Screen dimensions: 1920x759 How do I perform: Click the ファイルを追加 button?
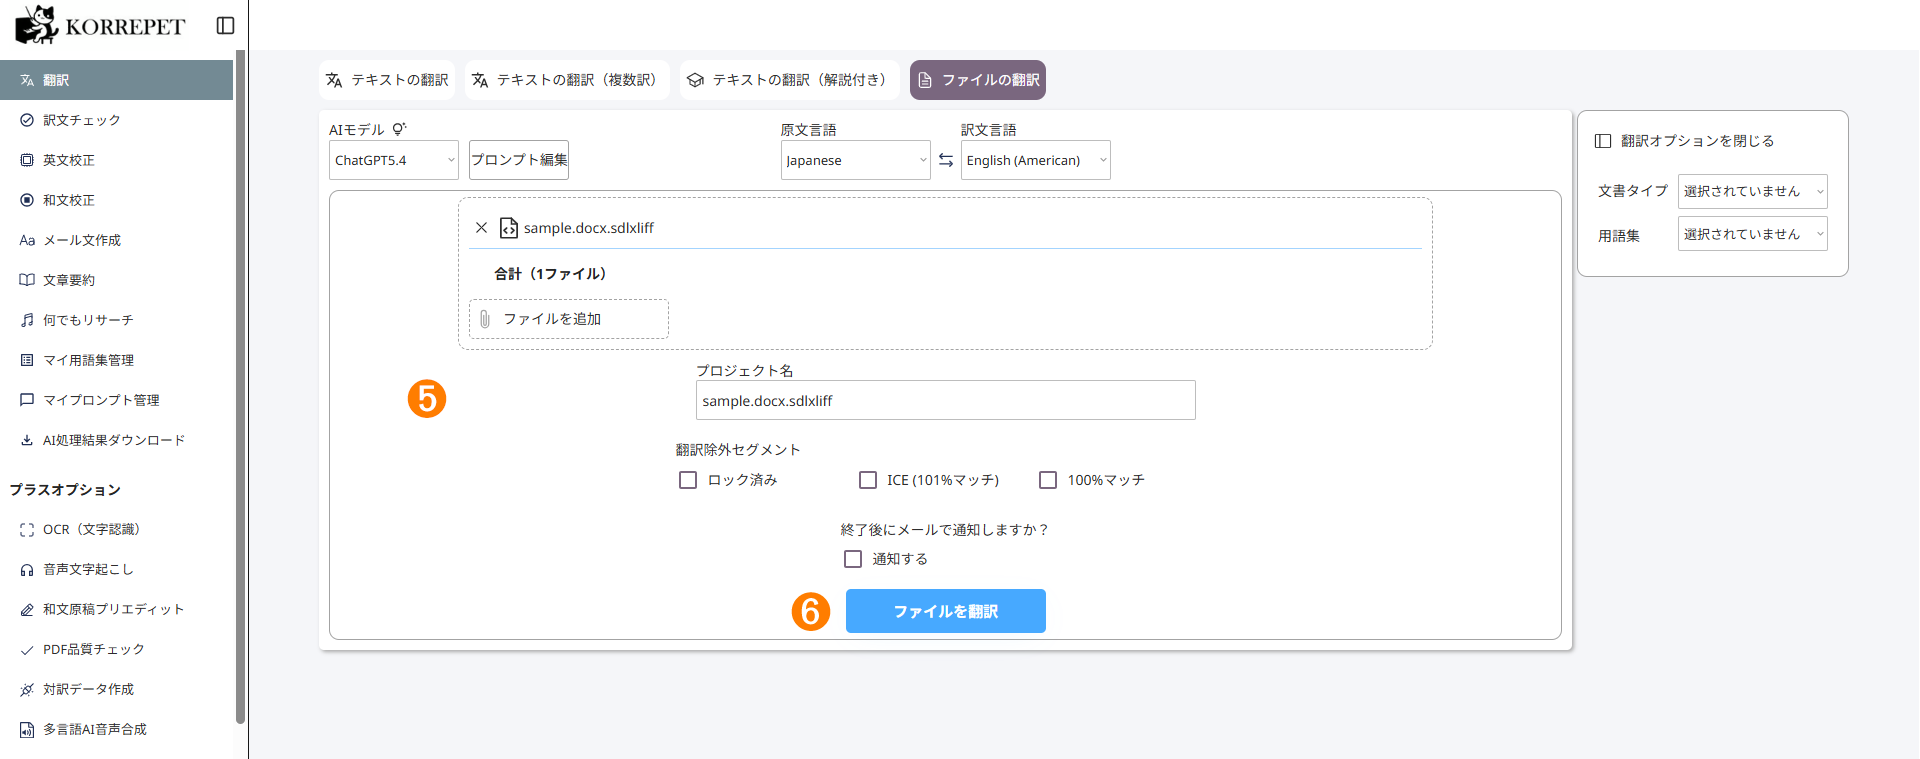(569, 319)
